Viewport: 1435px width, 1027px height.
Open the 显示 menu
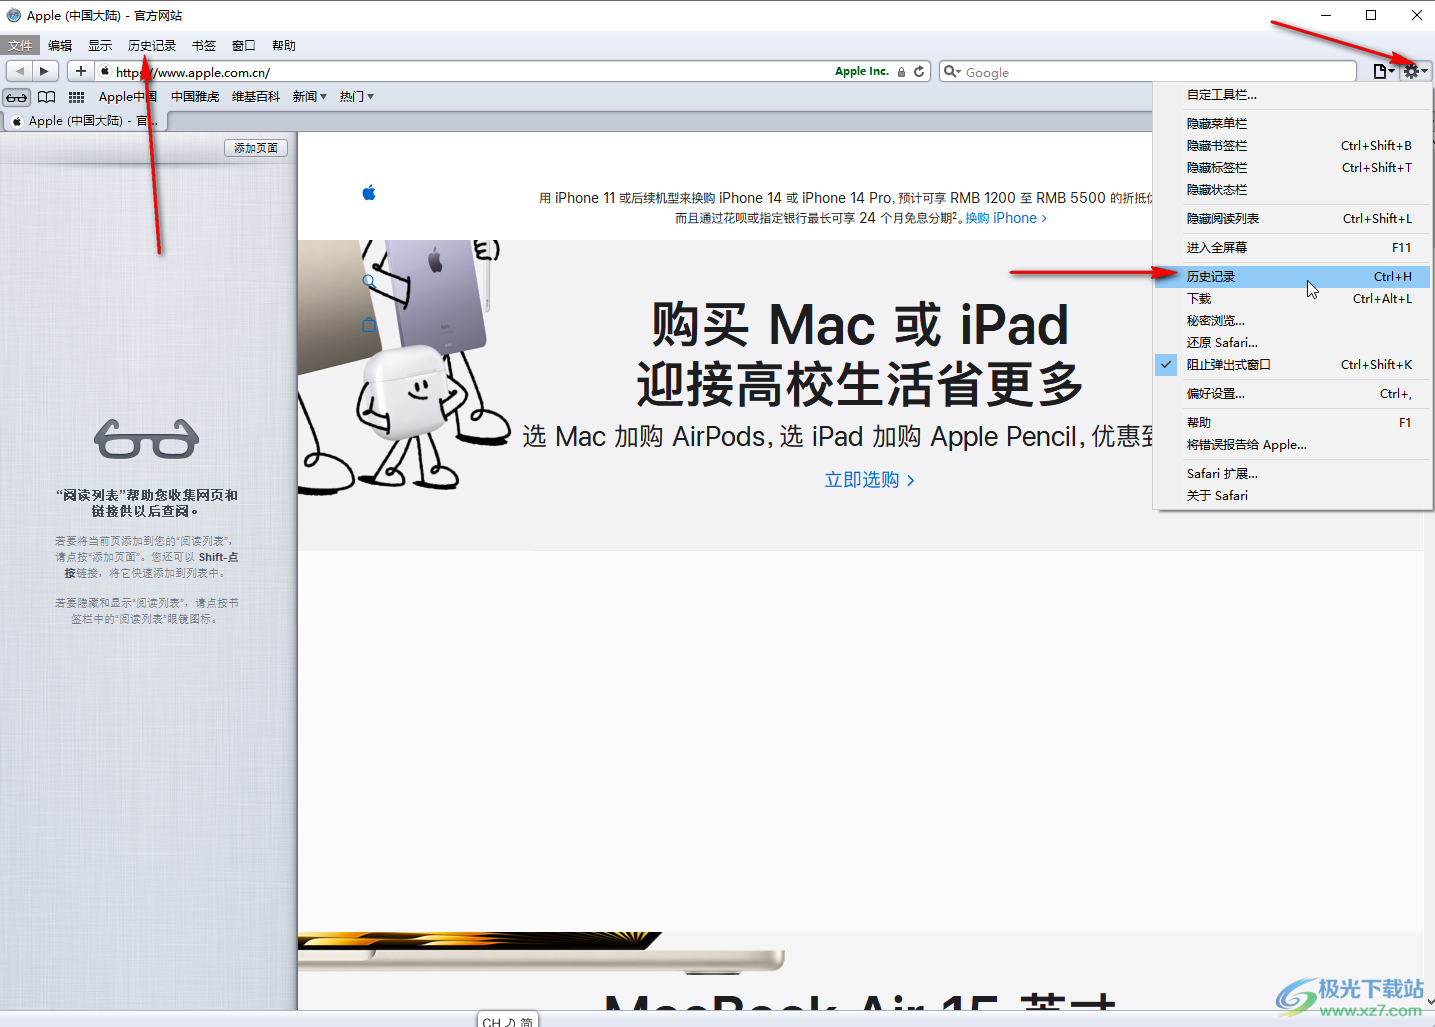pyautogui.click(x=100, y=46)
